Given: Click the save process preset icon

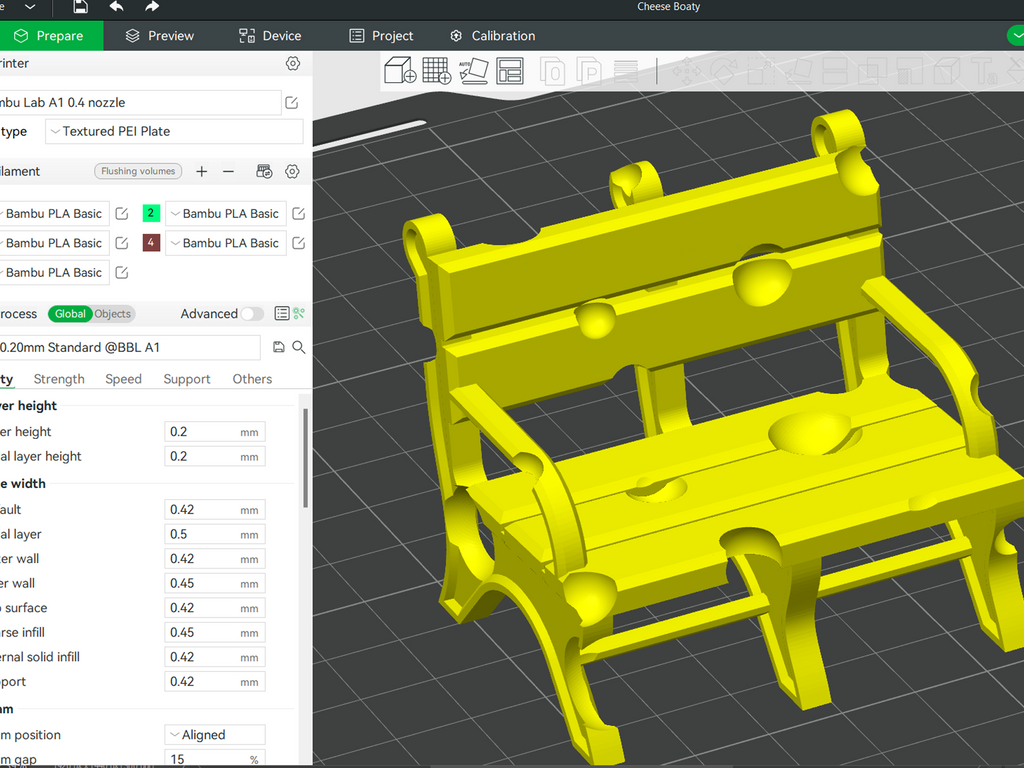Looking at the screenshot, I should tap(278, 347).
